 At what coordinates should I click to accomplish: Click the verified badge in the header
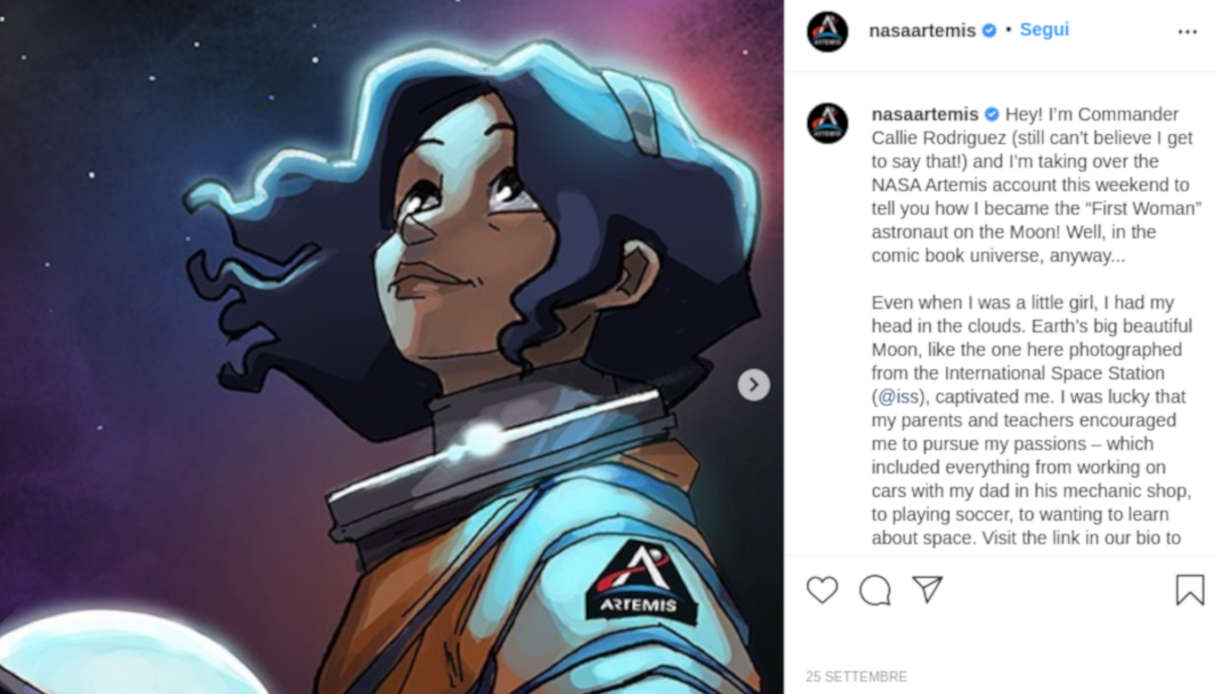point(989,31)
